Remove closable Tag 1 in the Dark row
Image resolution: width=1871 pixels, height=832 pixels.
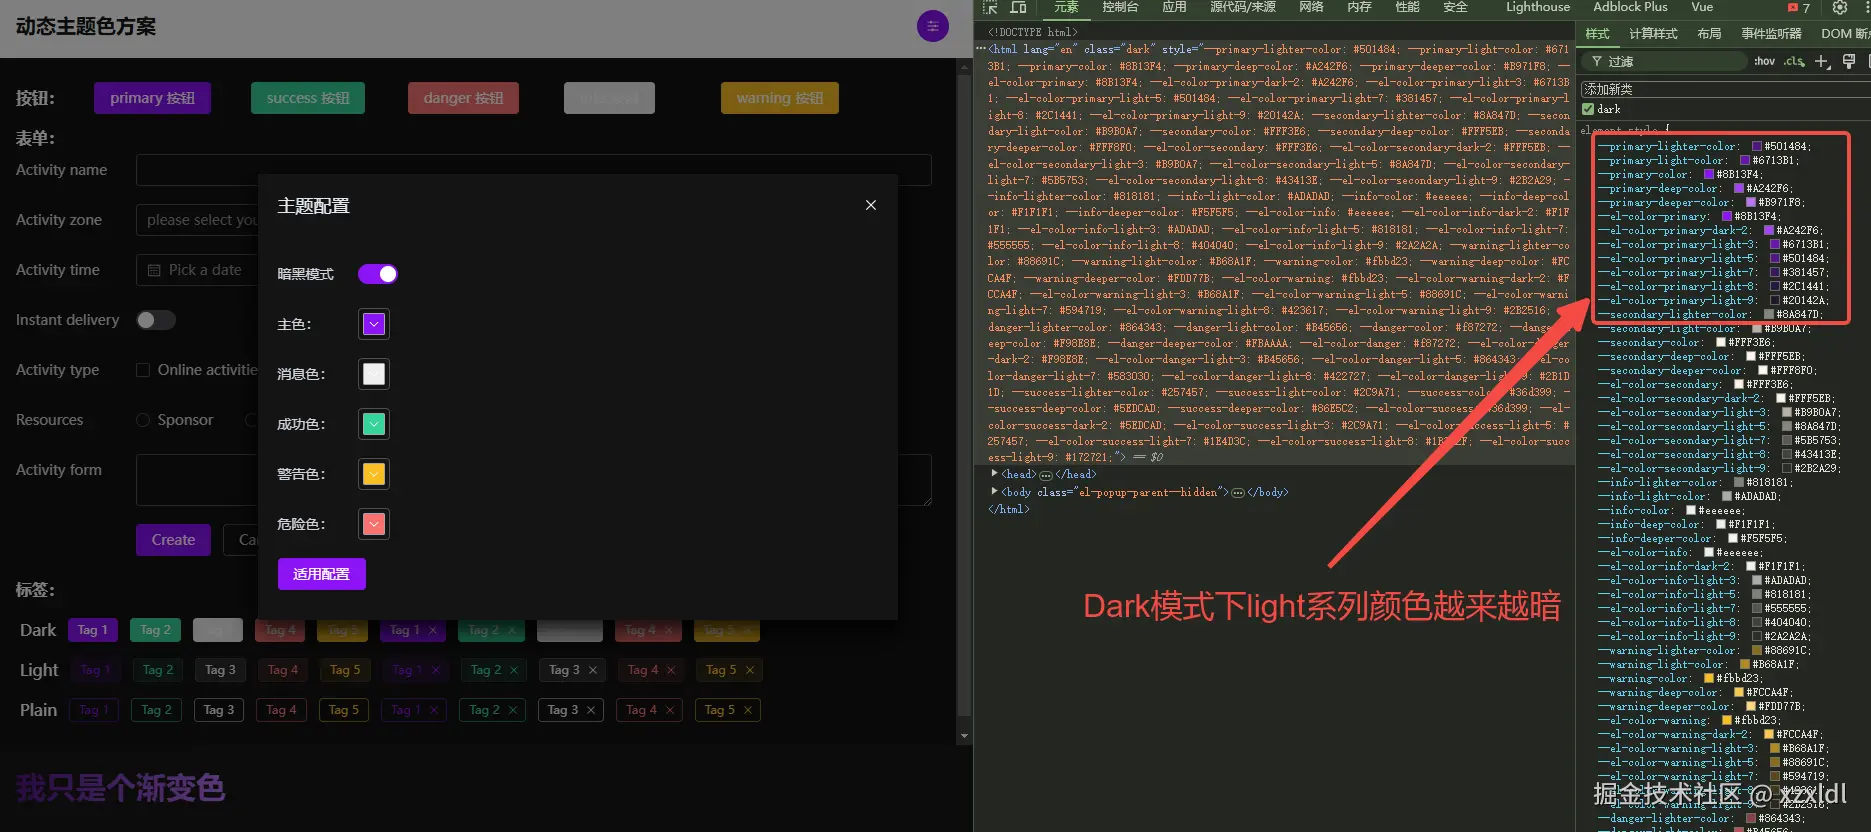pyautogui.click(x=433, y=630)
